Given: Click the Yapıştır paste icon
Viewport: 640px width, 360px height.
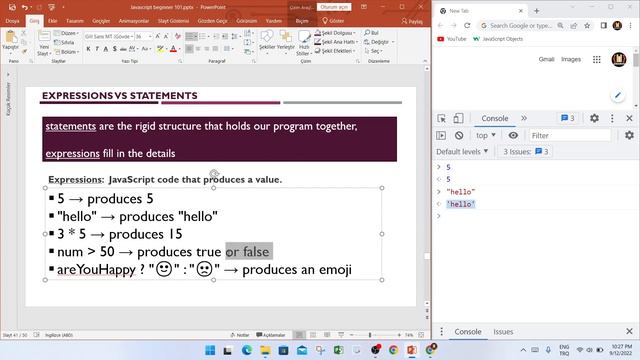Looking at the screenshot, I should (10, 37).
